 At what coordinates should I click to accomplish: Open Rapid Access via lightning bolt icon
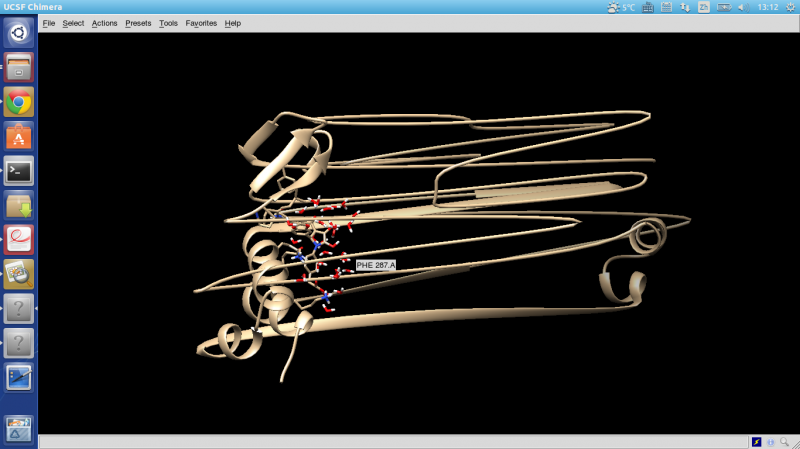(757, 442)
